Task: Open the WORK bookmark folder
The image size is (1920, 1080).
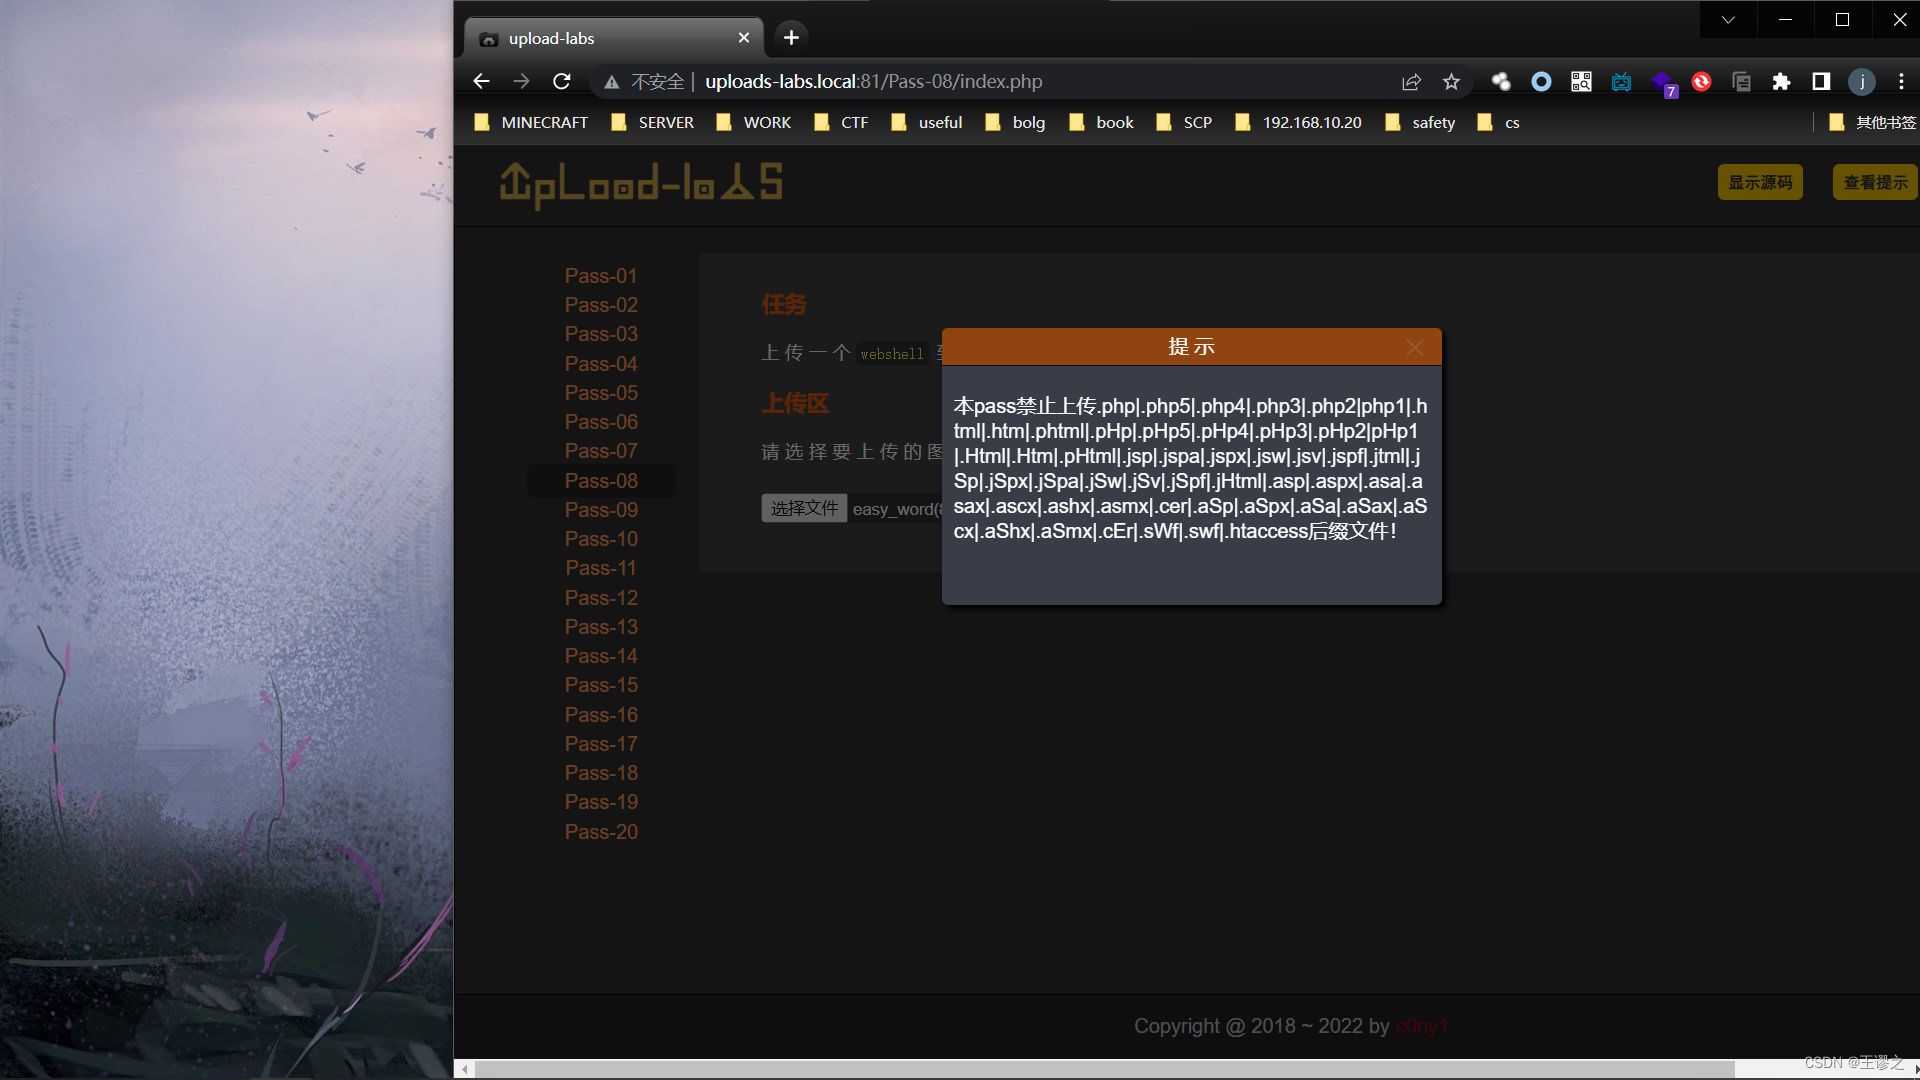Action: click(754, 122)
